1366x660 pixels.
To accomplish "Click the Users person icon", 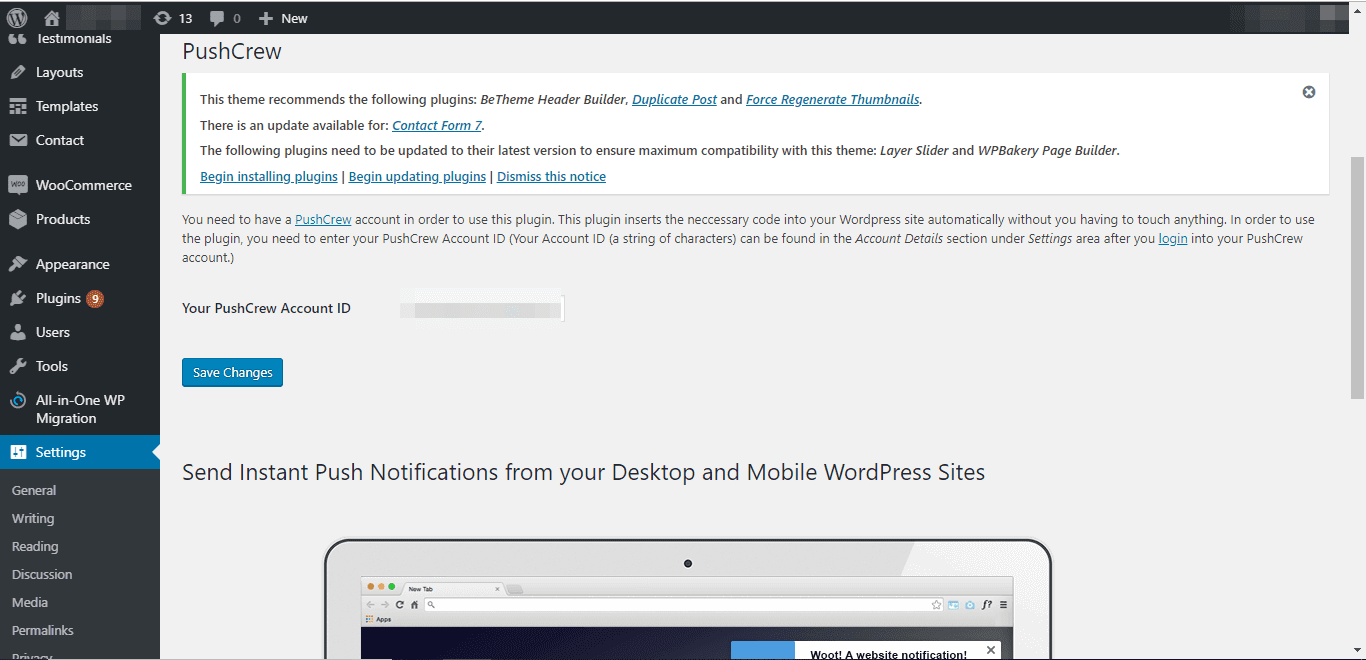I will click(17, 332).
